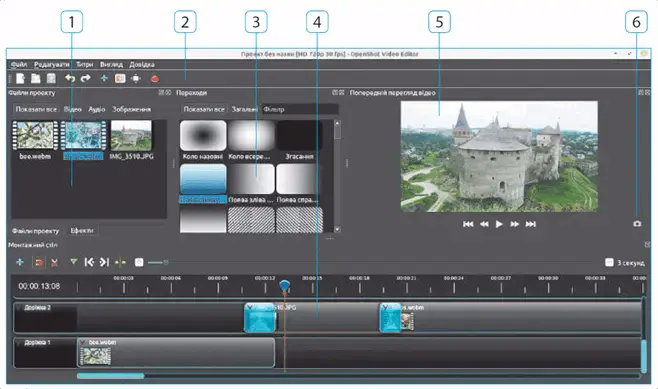The height and width of the screenshot is (389, 658).
Task: Click the timeline zoom slider
Action: (x=158, y=263)
